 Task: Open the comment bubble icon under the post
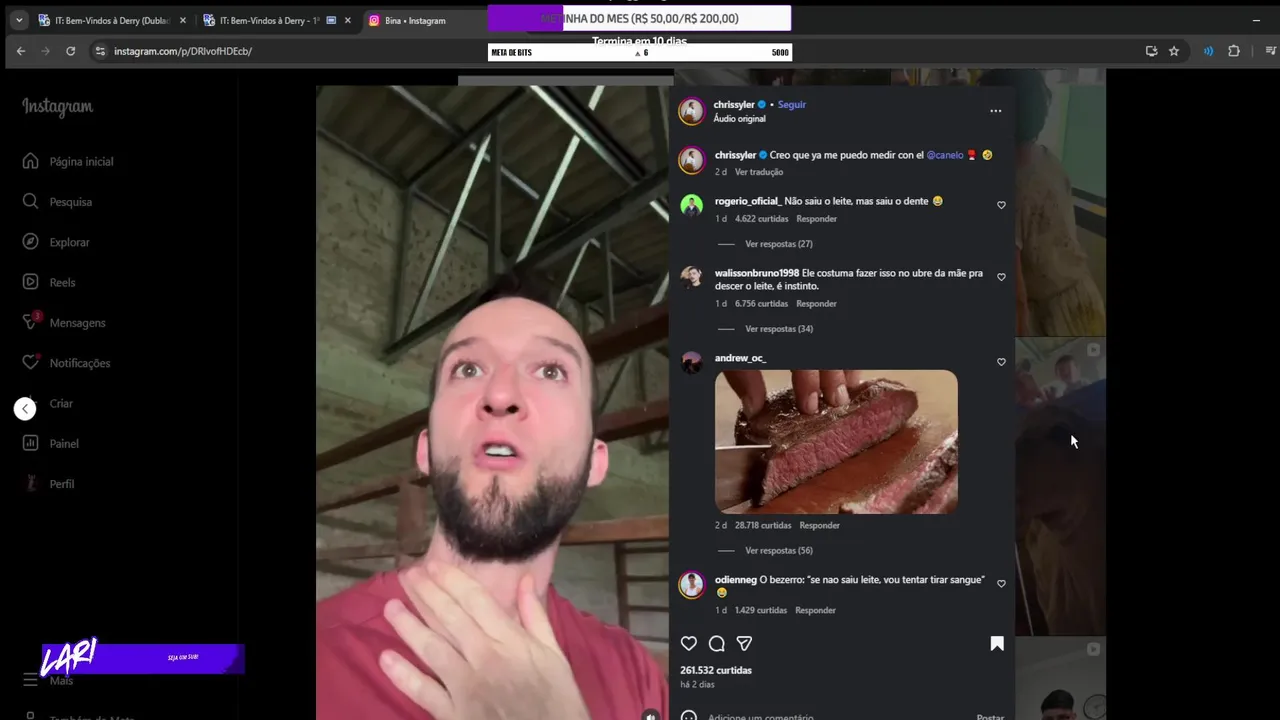pos(717,644)
